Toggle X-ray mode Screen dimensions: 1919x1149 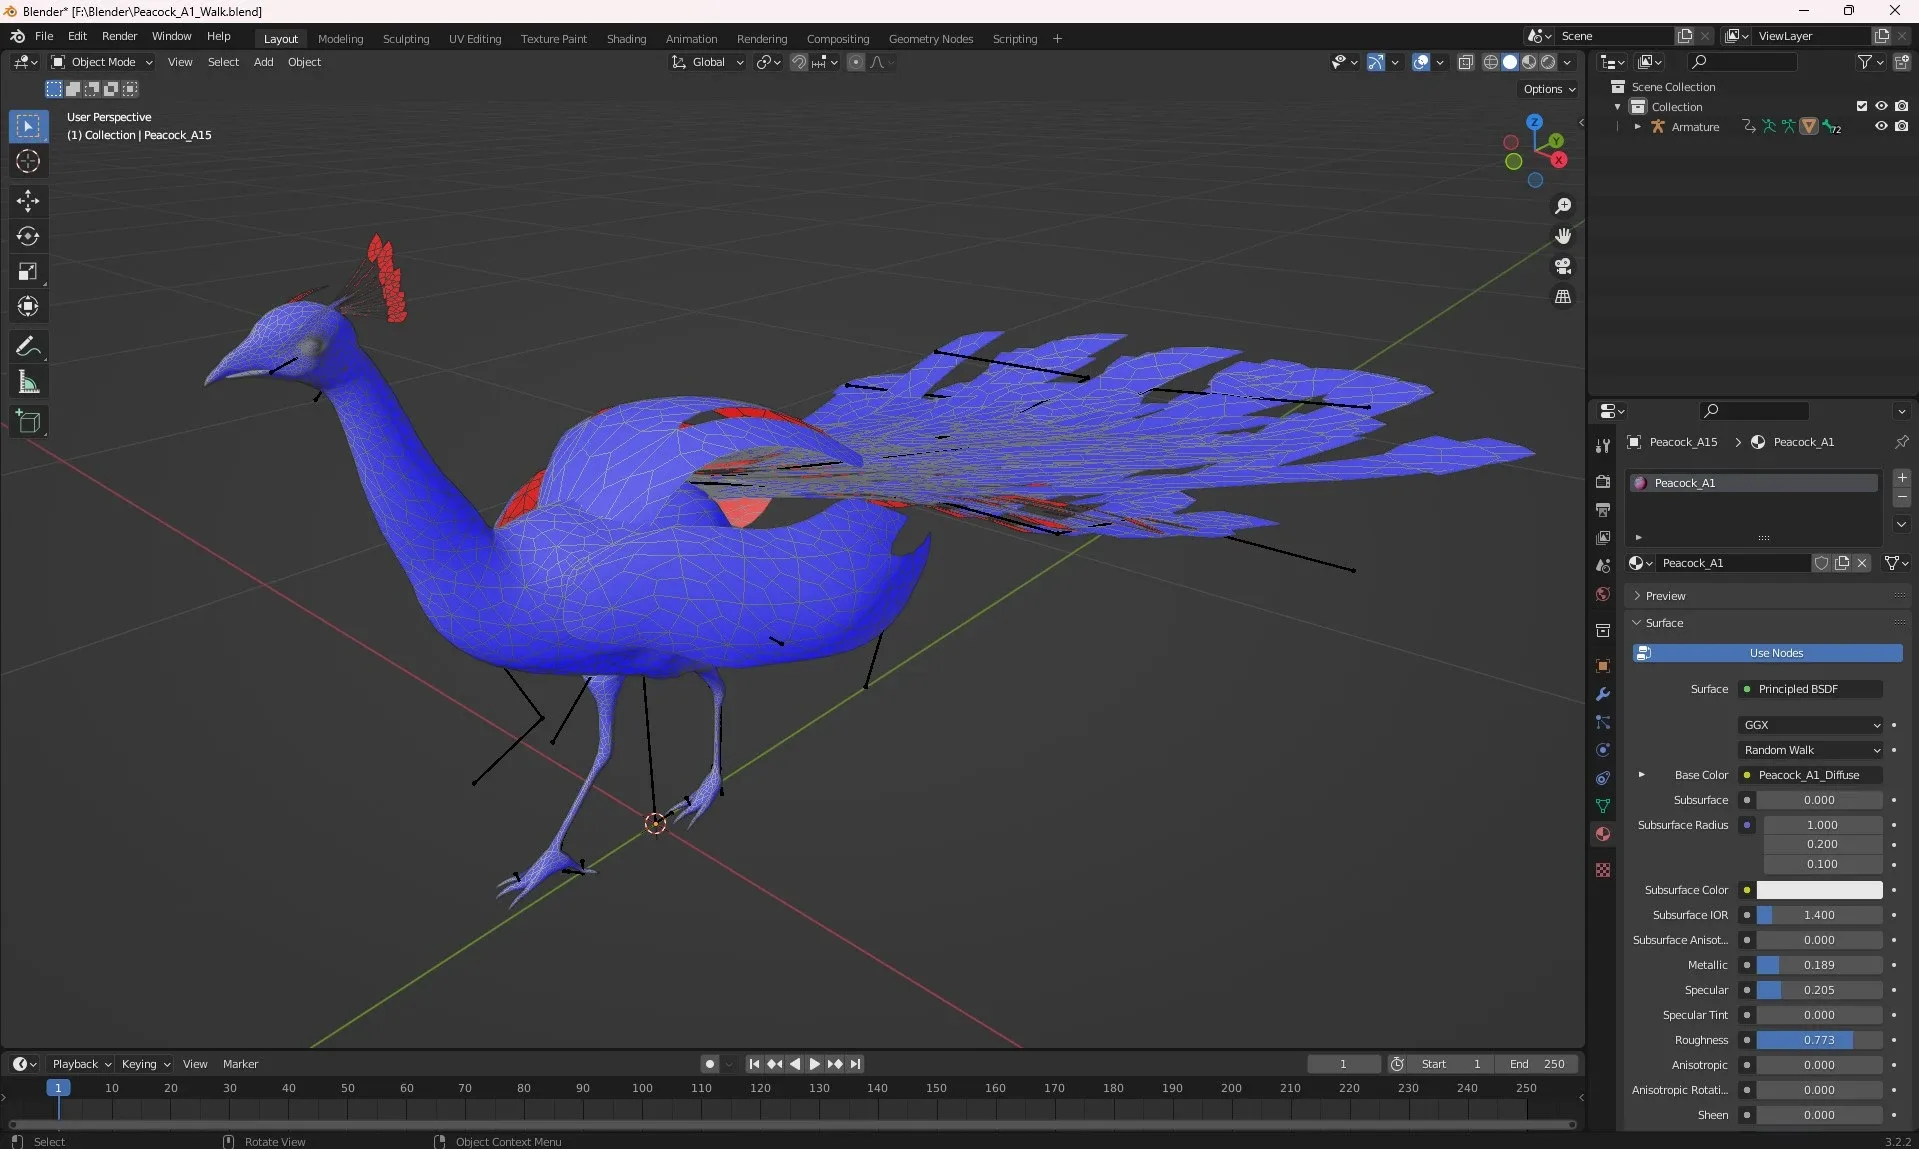(x=1466, y=62)
